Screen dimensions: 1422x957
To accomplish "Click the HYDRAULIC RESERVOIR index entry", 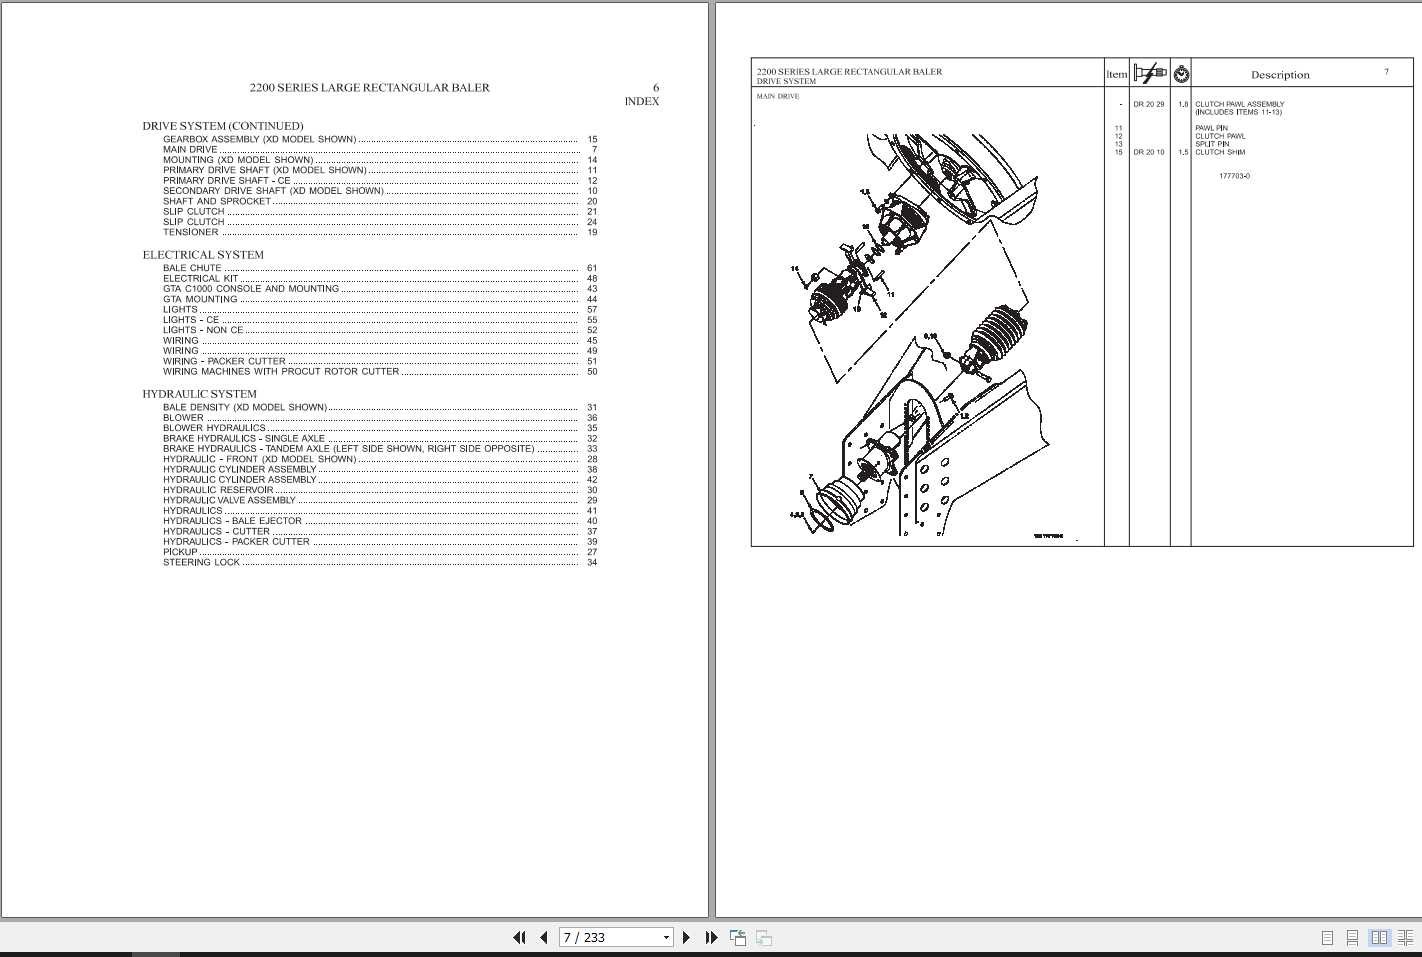I will 380,490.
